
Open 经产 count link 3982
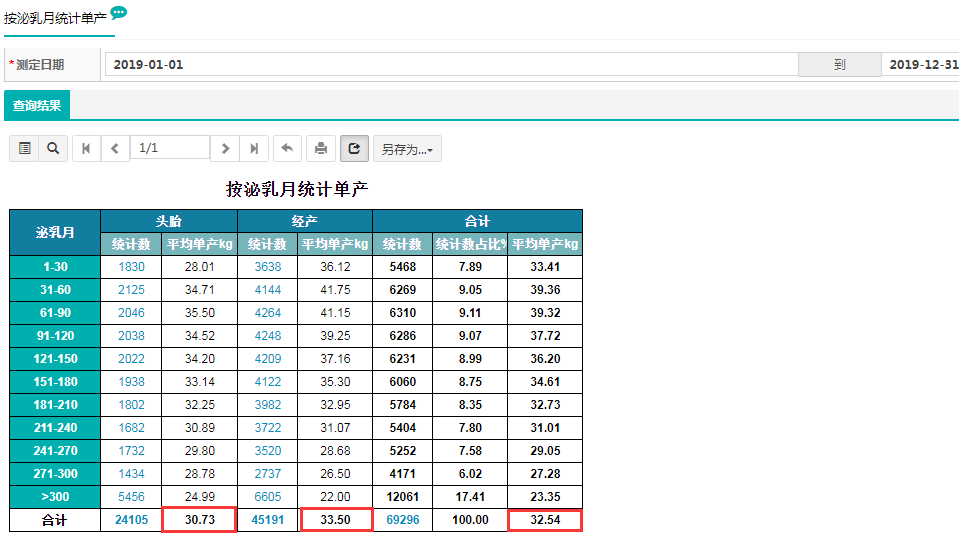[x=268, y=405]
